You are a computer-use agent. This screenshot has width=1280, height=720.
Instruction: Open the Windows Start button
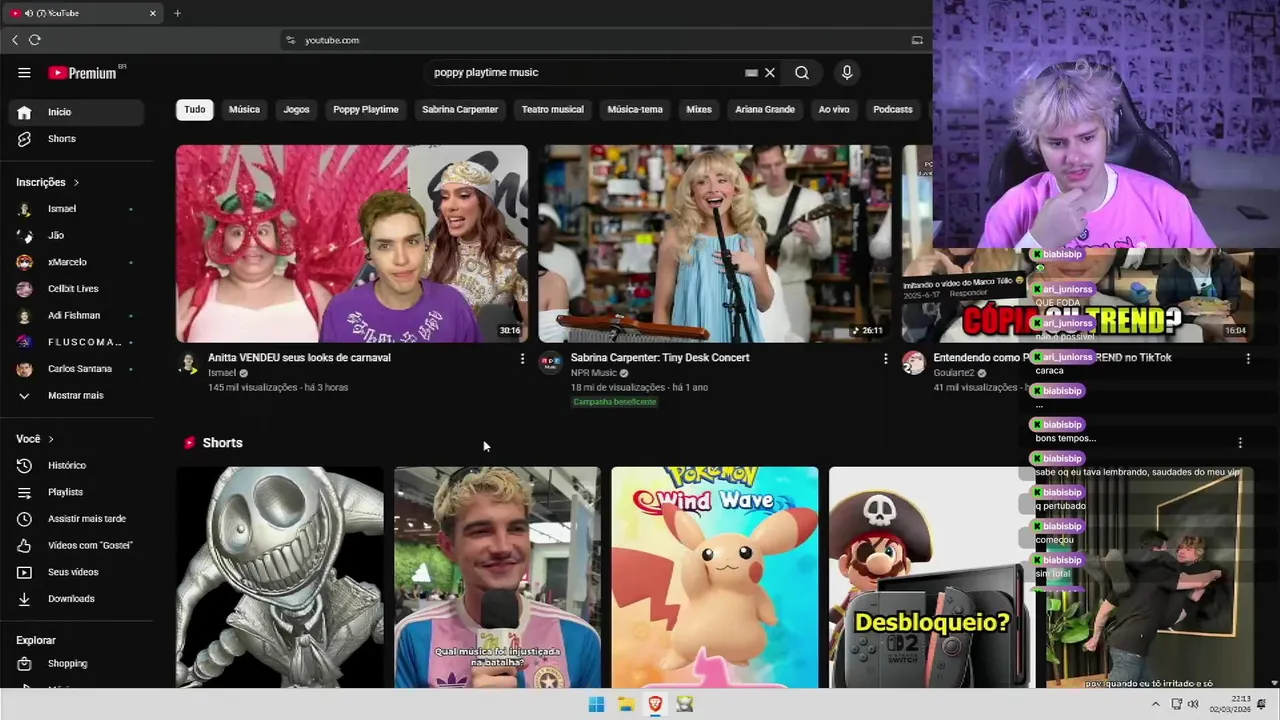tap(596, 704)
